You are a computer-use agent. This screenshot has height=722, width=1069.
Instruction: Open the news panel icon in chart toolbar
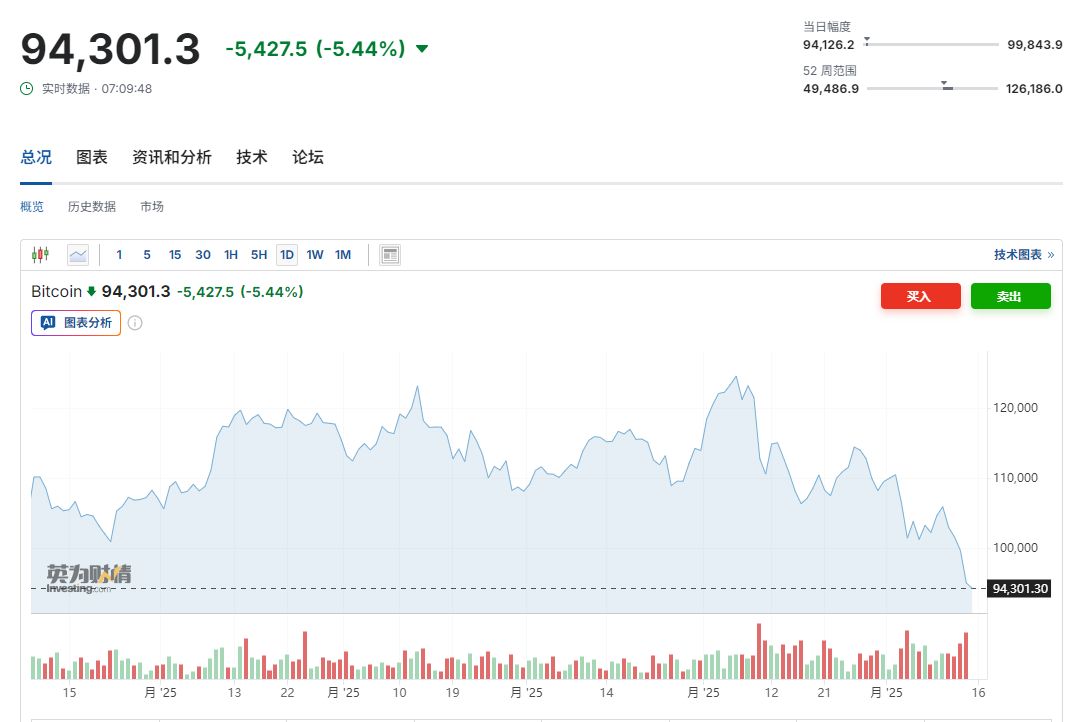coord(390,255)
